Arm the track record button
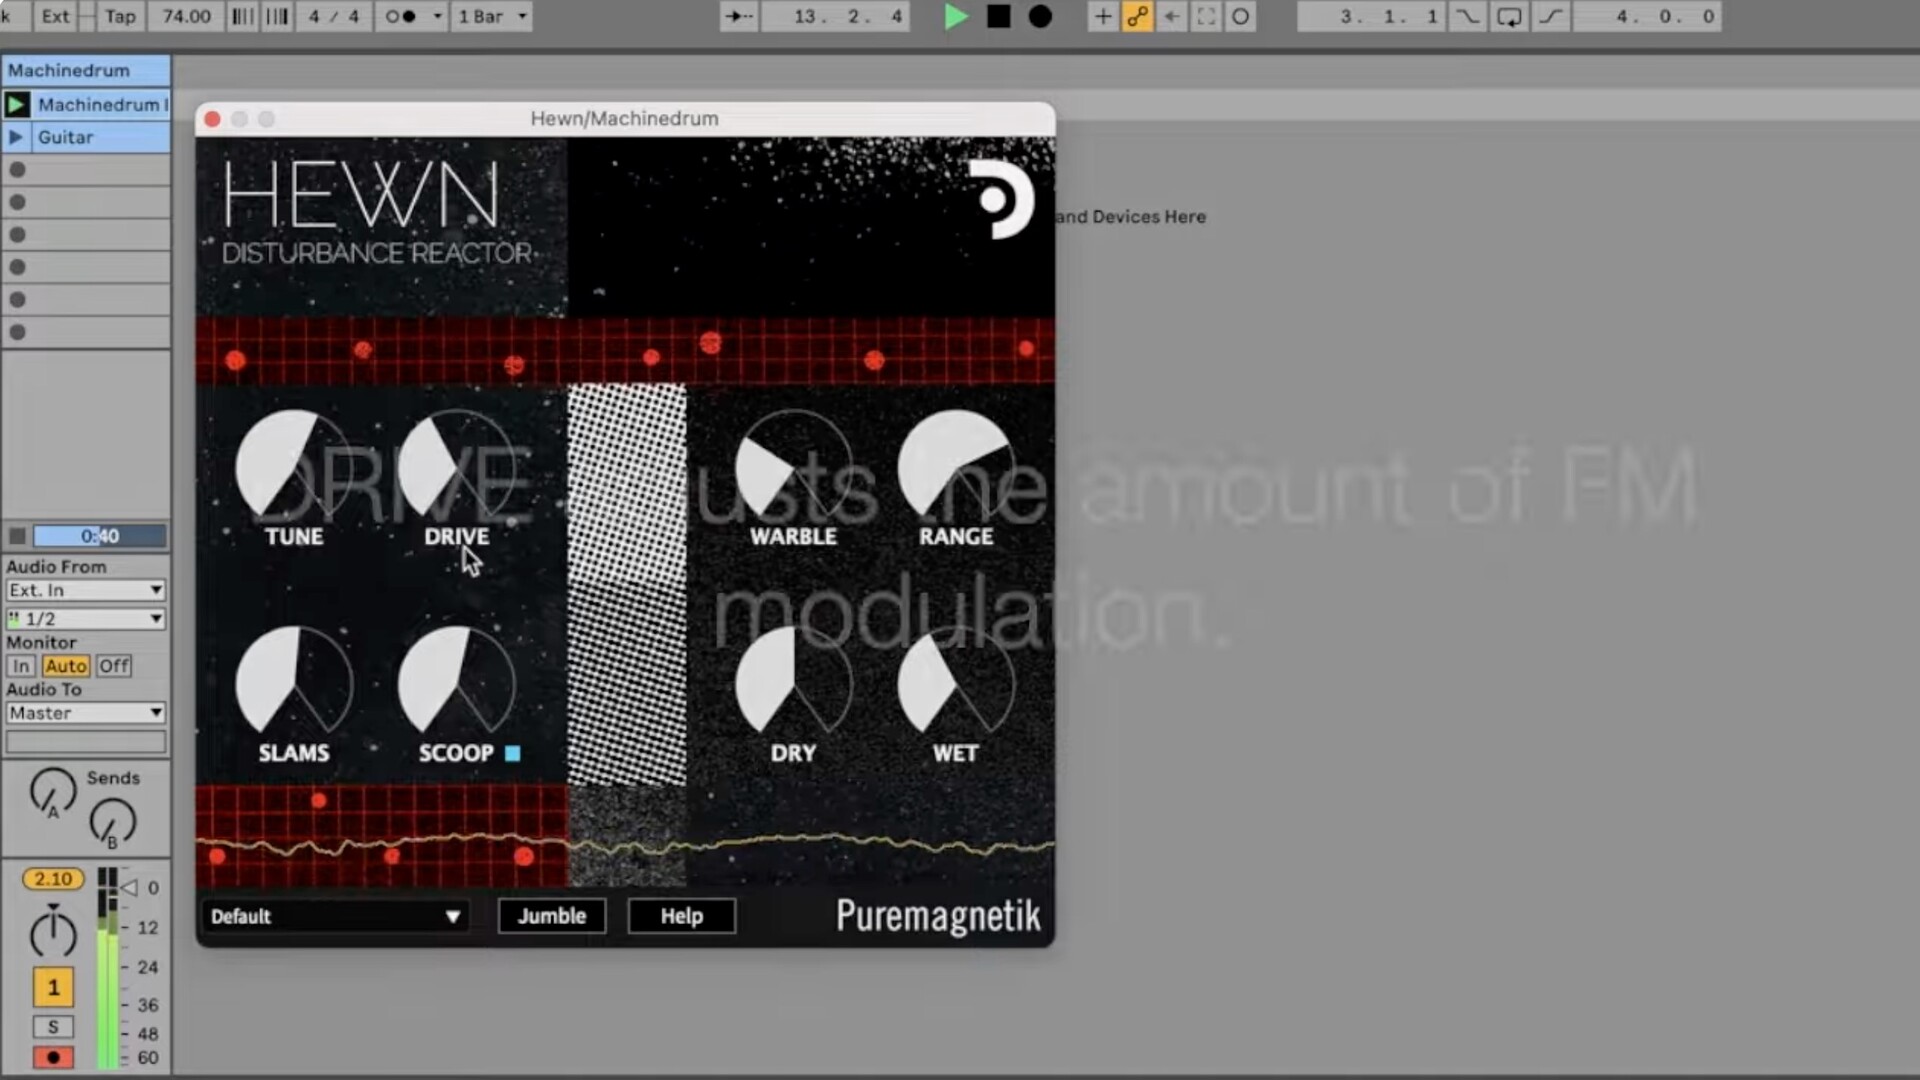1920x1080 pixels. 53,1057
